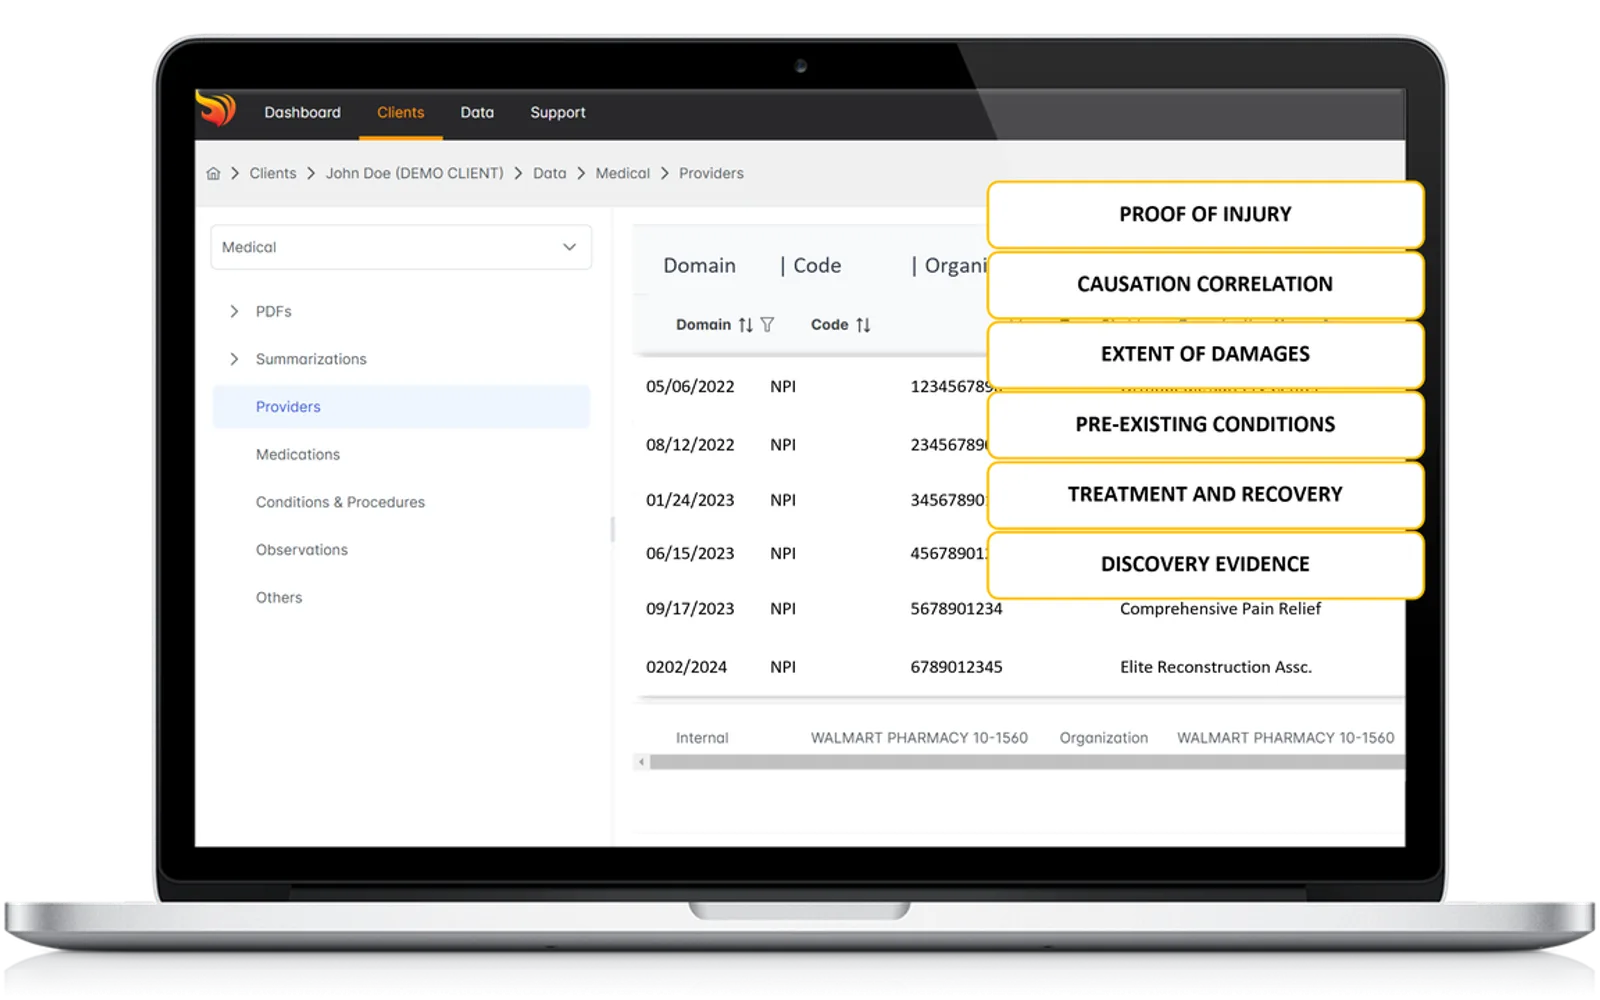Click the 0202/2024 date cell
Image resolution: width=1600 pixels, height=1000 pixels.
click(686, 667)
